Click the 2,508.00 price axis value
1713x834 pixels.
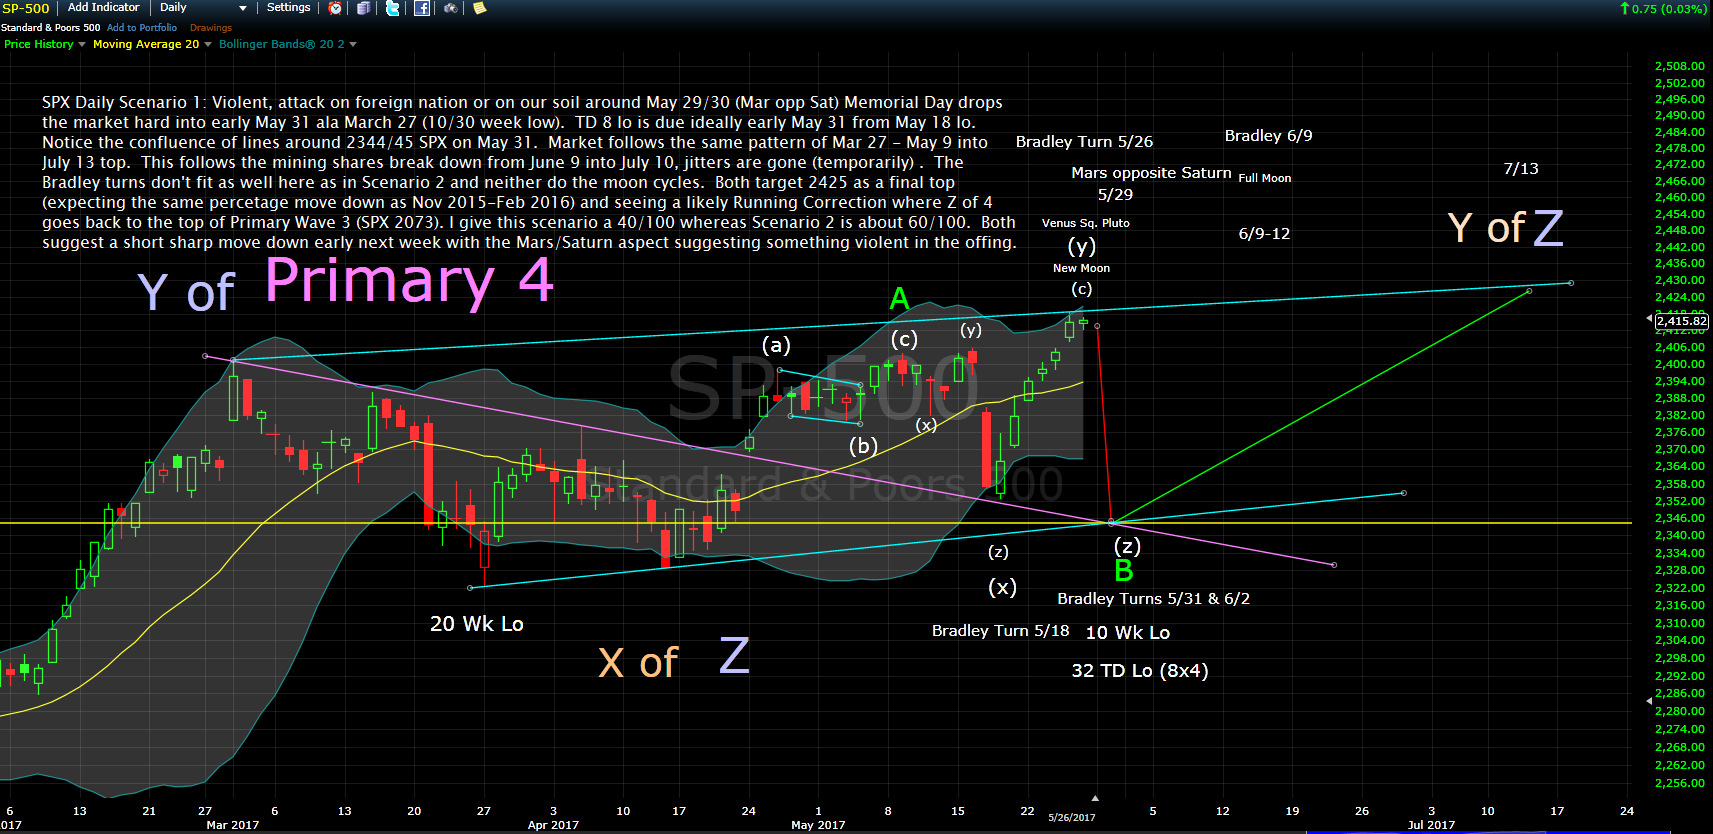click(1680, 66)
